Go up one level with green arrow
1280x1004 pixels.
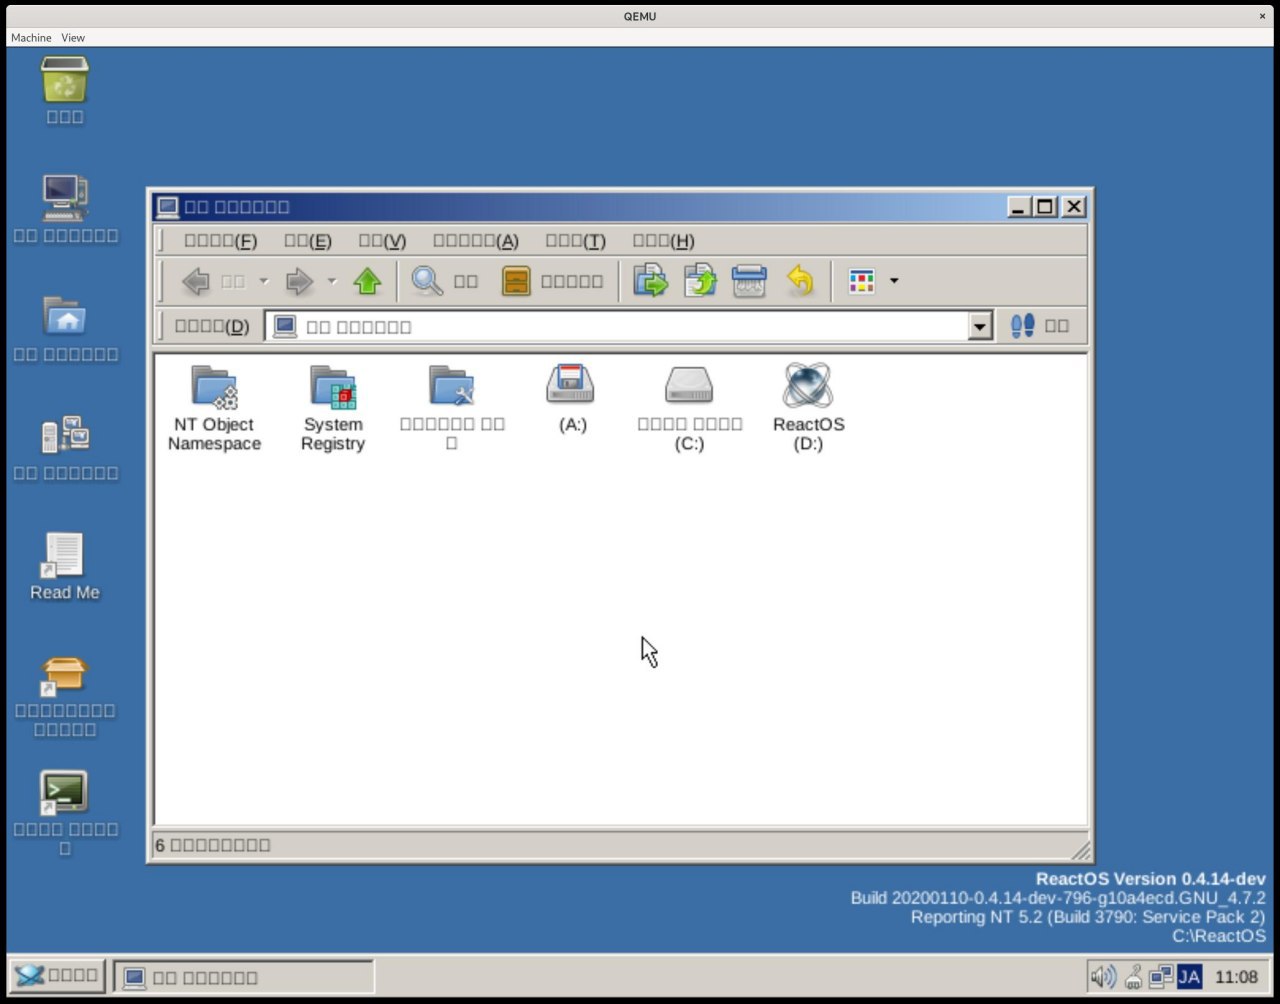pos(368,282)
